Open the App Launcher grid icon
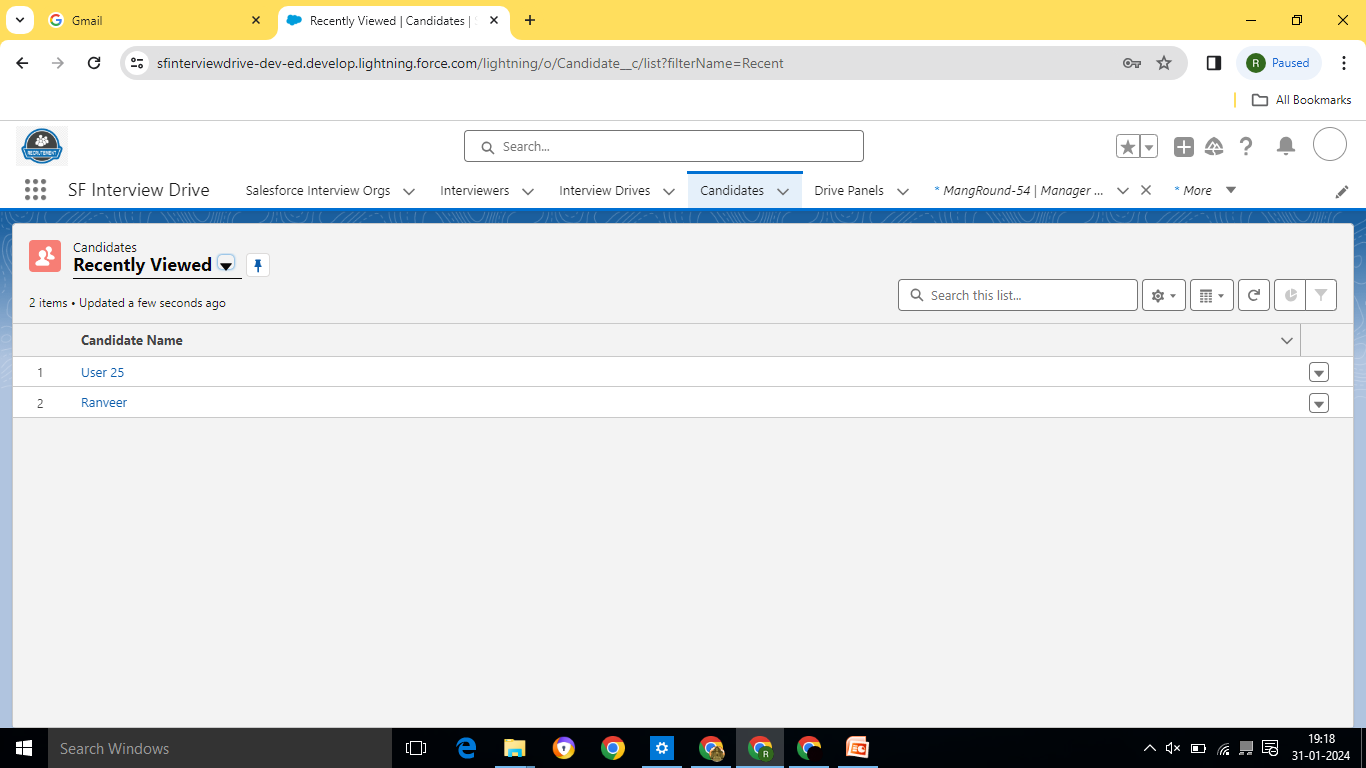This screenshot has height=768, width=1366. 35,190
